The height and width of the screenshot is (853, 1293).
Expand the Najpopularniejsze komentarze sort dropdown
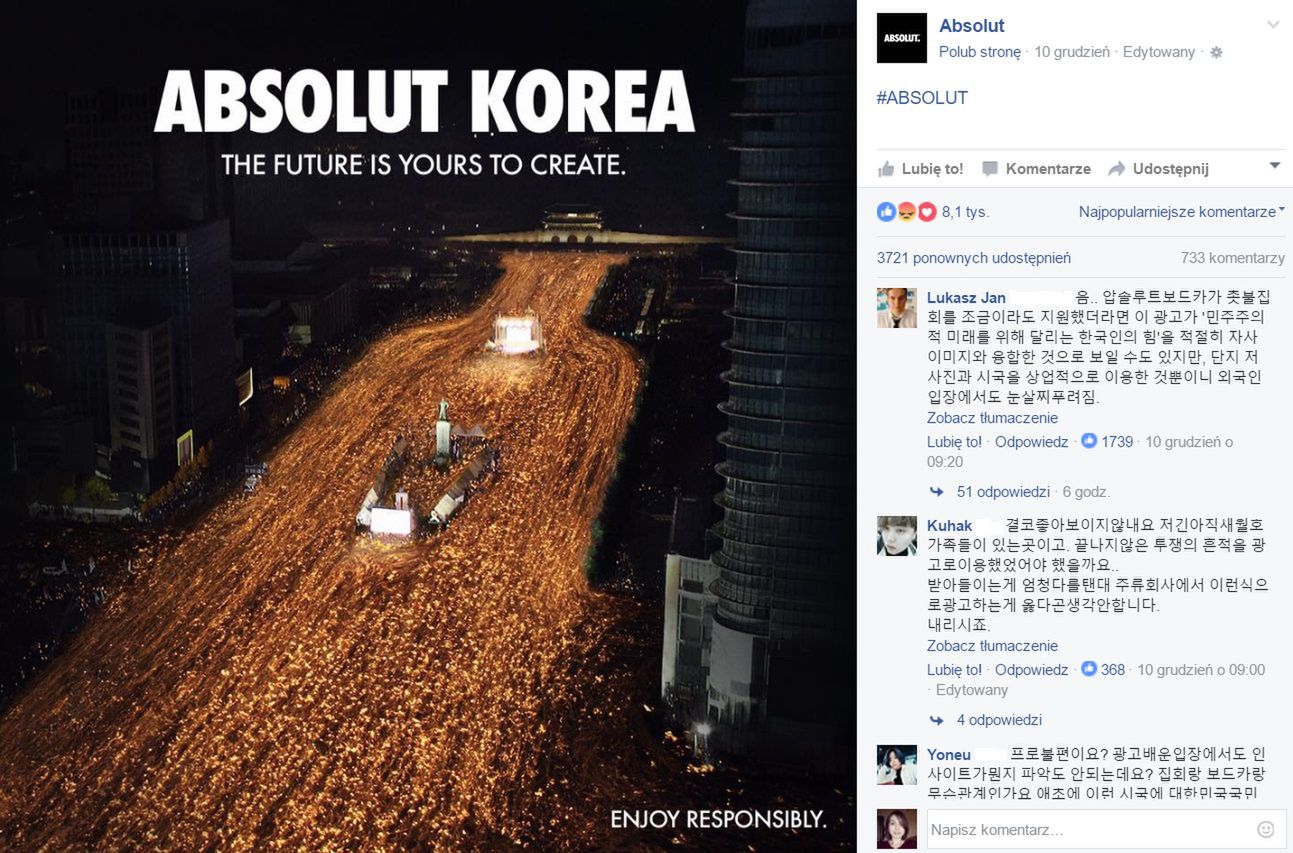pos(1181,212)
